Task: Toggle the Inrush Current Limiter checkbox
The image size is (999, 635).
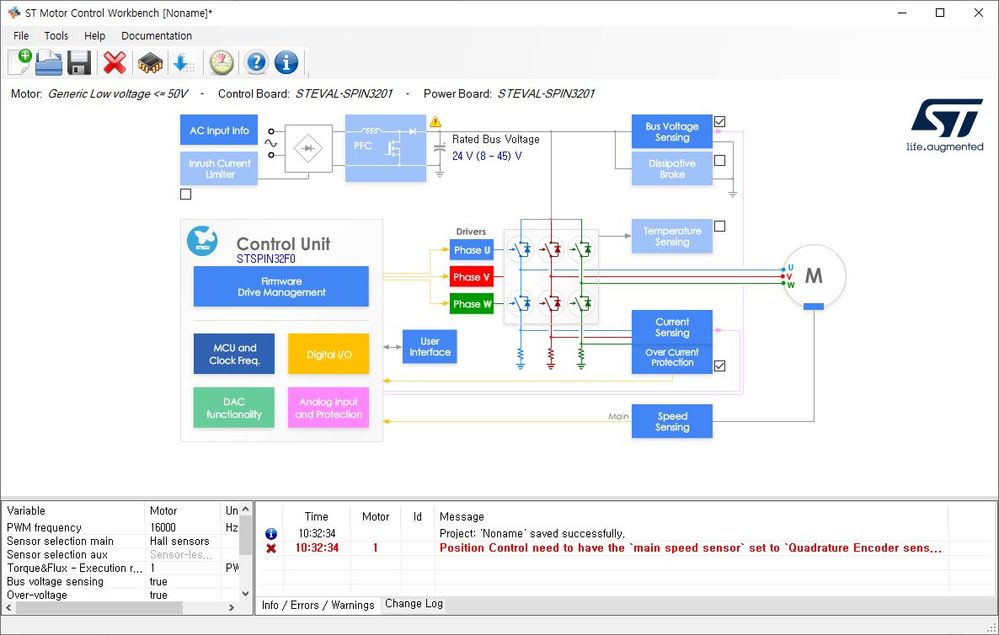Action: click(x=186, y=194)
